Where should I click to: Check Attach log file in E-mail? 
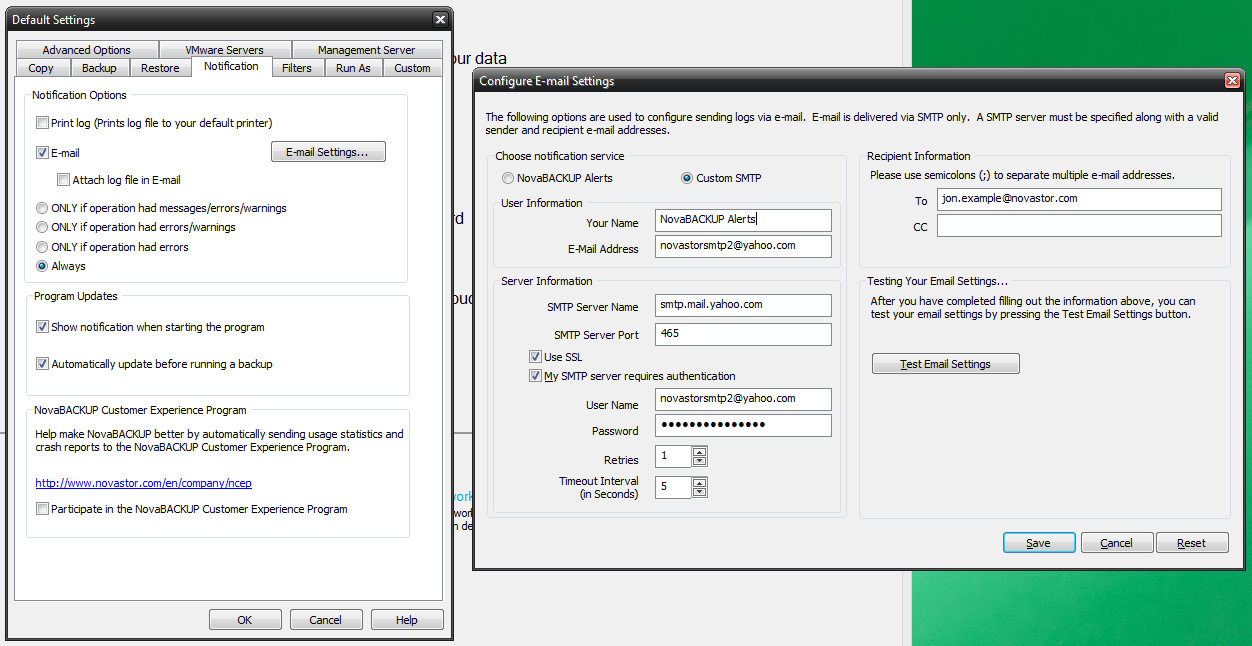64,180
